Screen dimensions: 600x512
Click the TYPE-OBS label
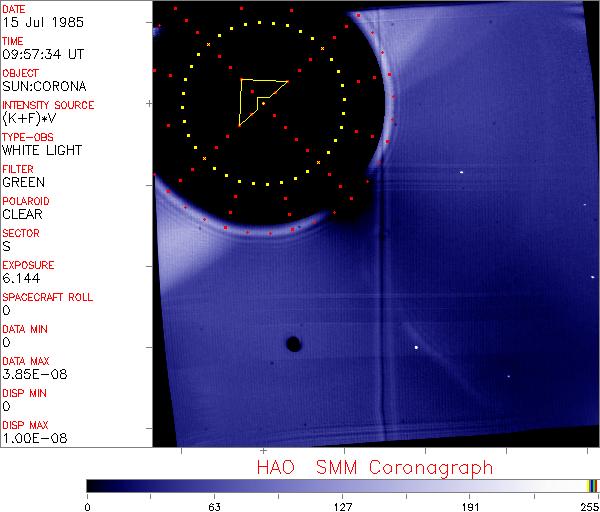tap(28, 137)
